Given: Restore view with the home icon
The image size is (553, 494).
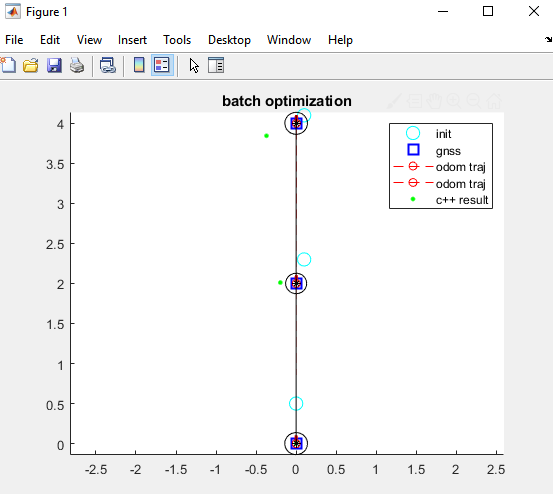Looking at the screenshot, I should [x=494, y=101].
